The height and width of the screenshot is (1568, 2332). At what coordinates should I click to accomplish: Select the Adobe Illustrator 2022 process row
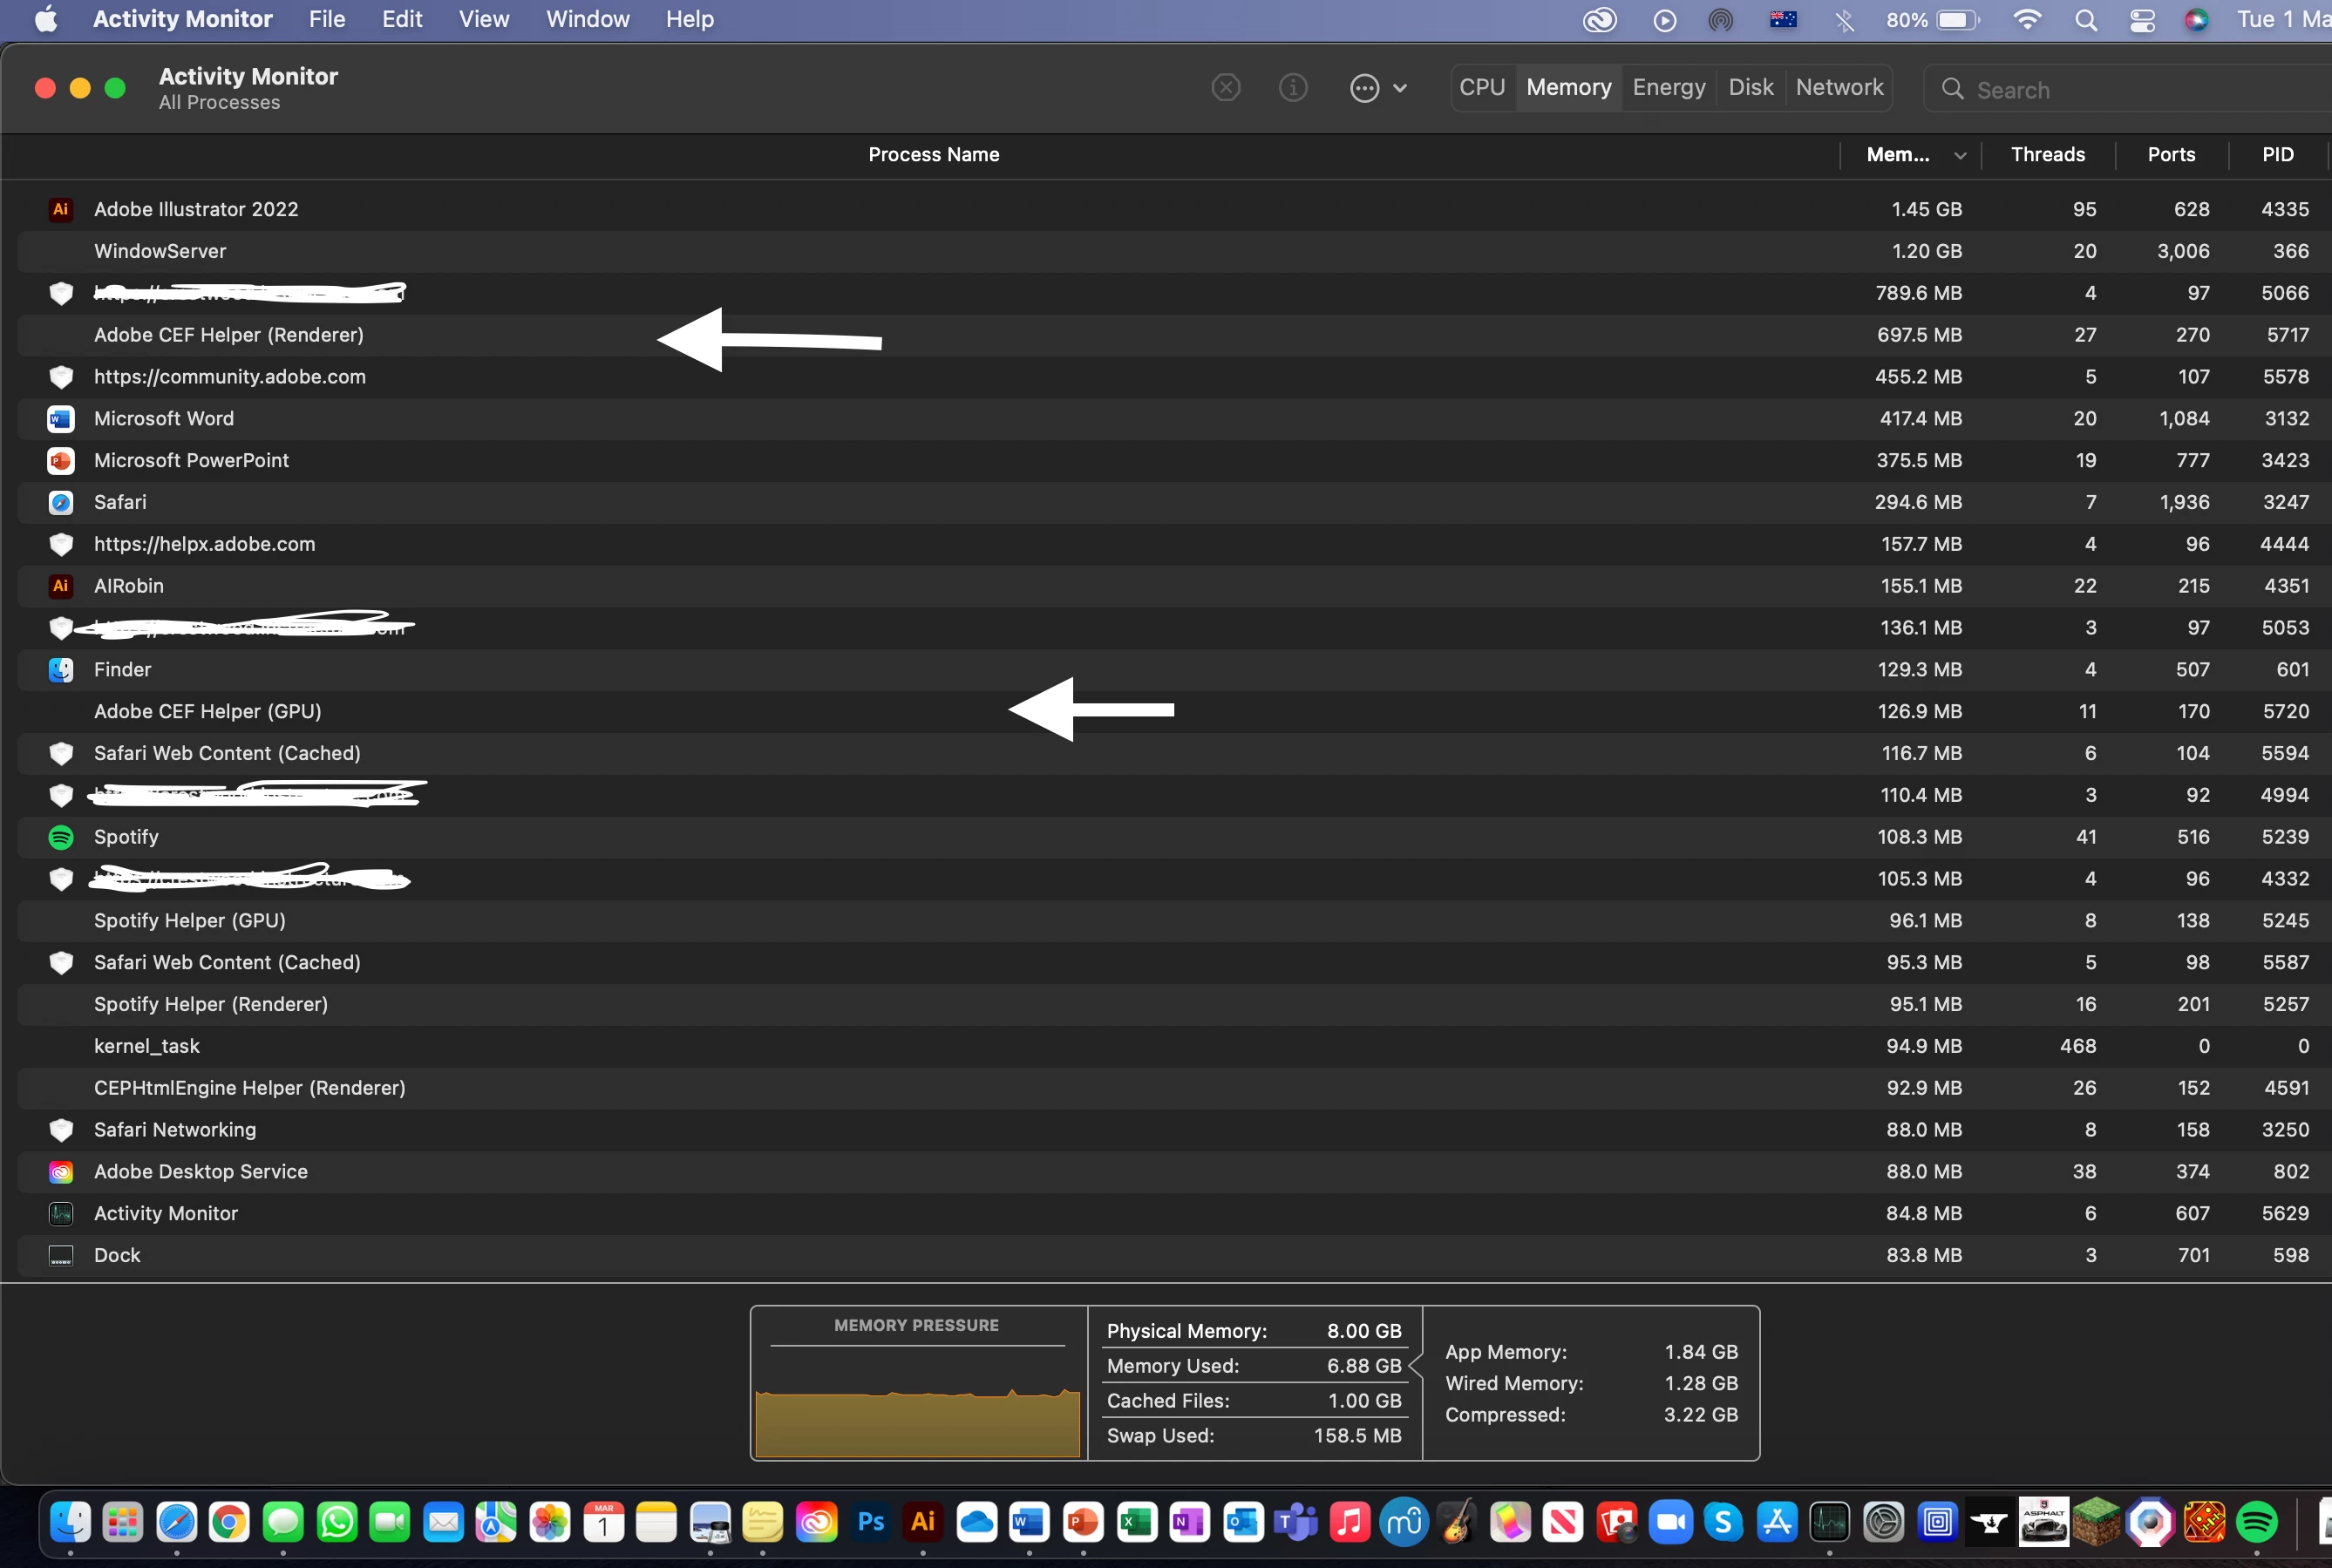[196, 209]
